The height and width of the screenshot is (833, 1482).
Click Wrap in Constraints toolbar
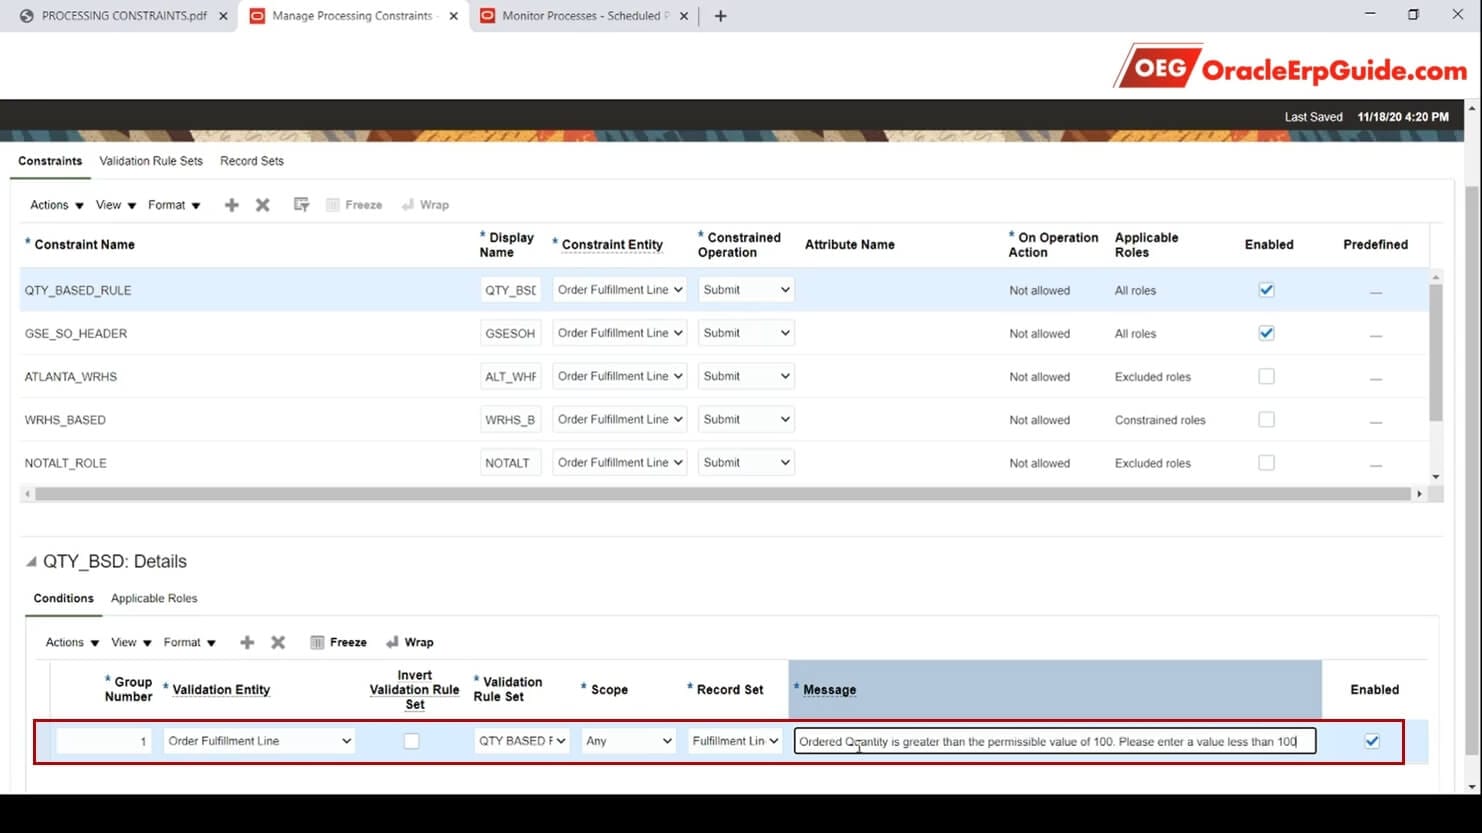click(425, 205)
